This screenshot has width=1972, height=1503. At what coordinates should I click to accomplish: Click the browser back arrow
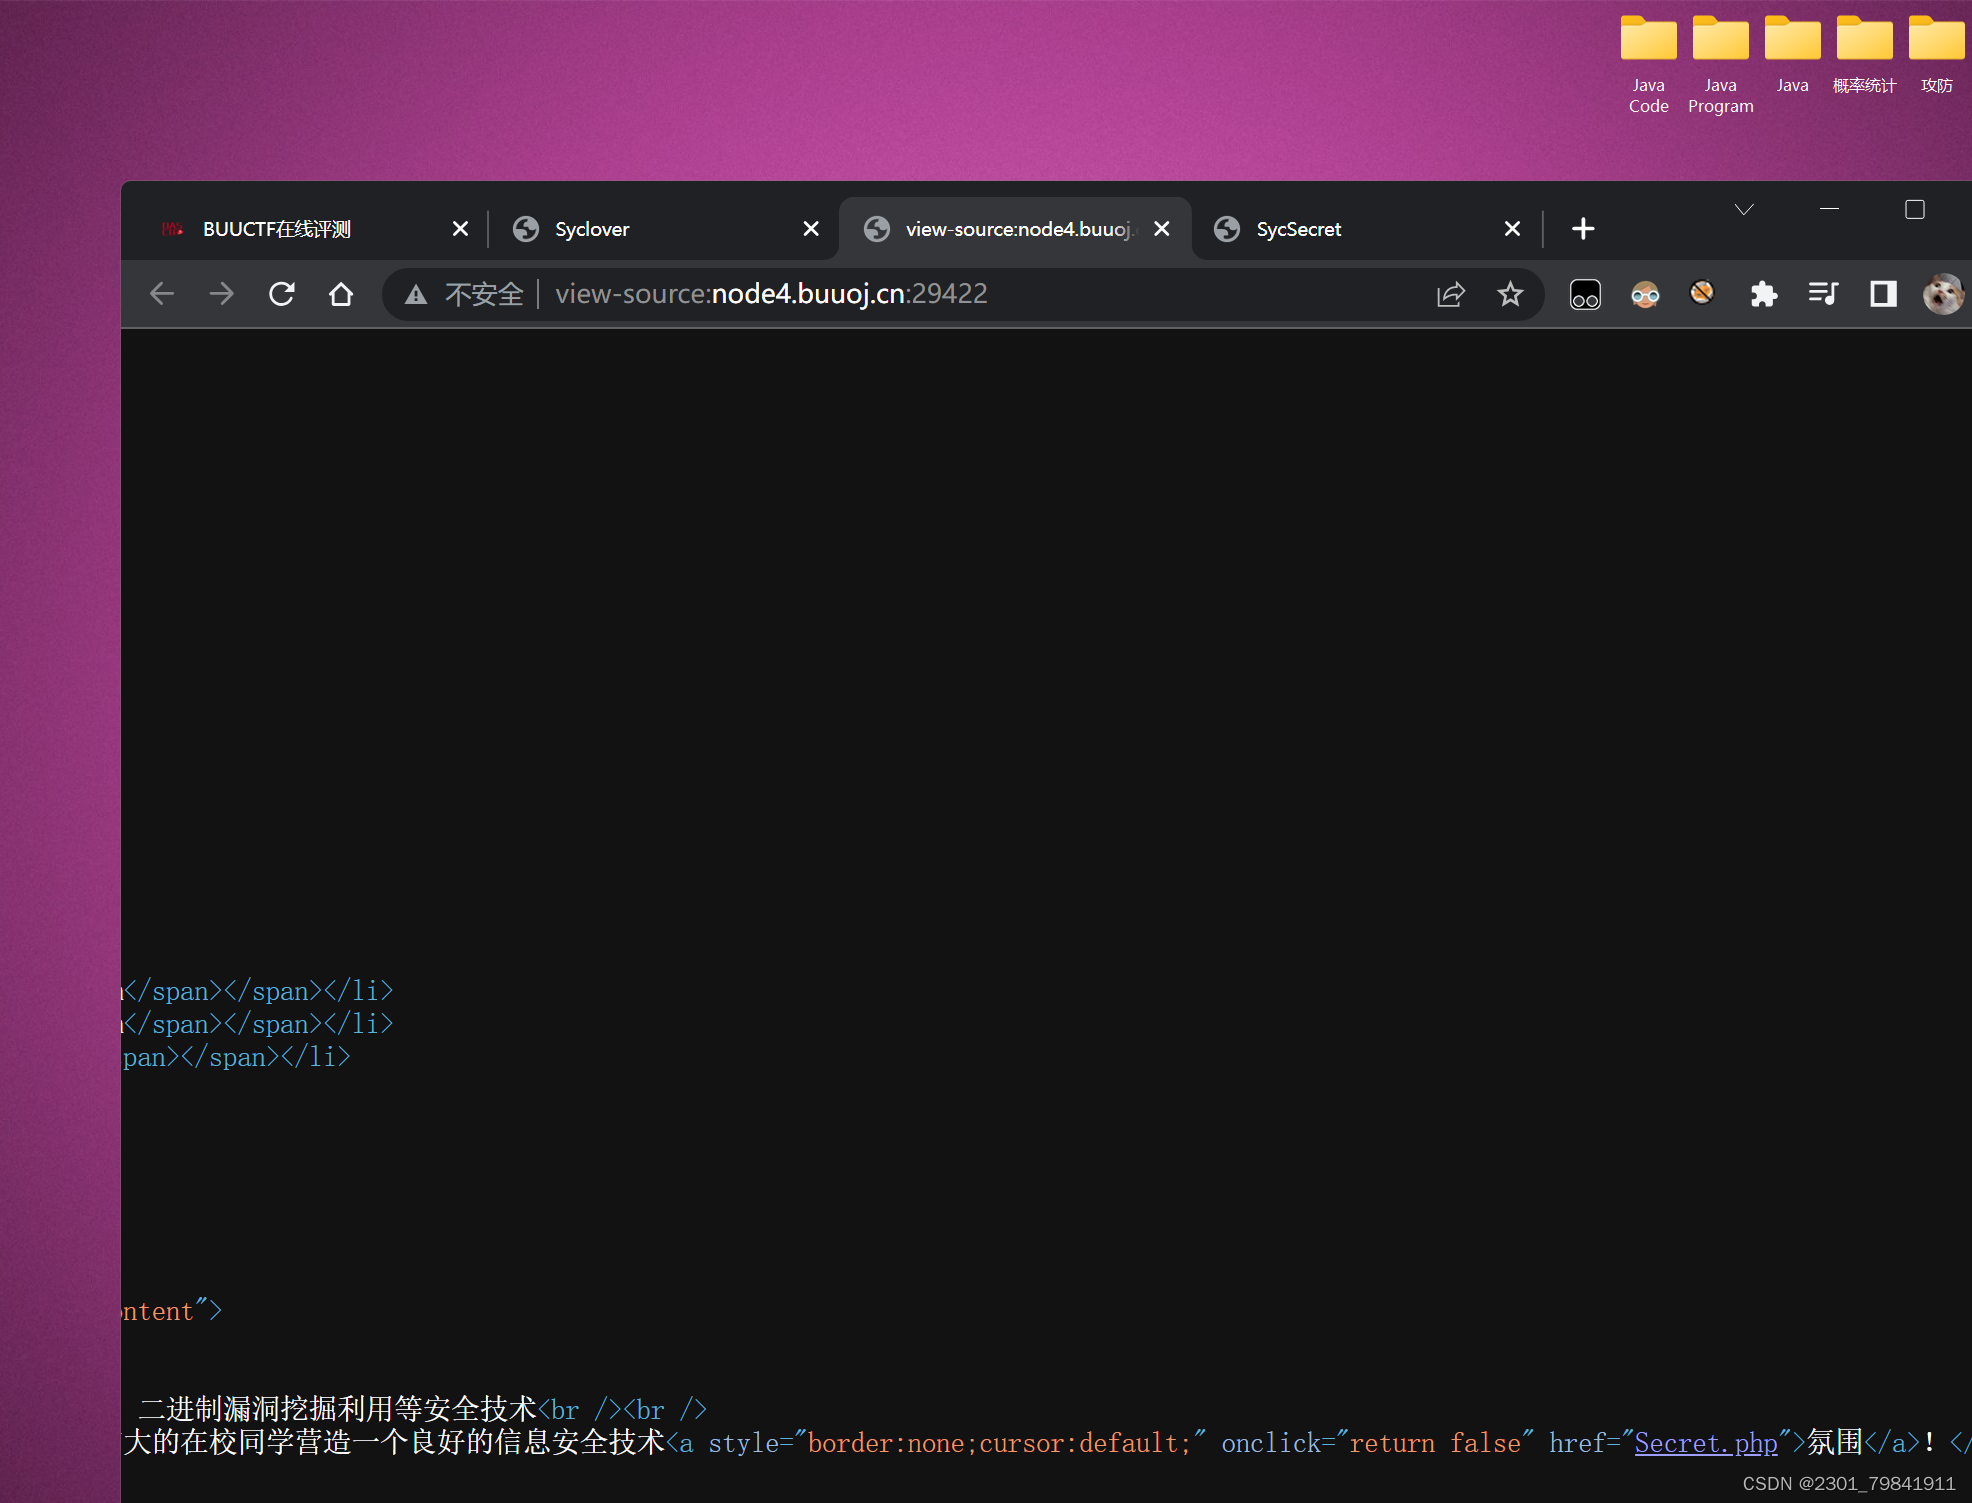(162, 293)
